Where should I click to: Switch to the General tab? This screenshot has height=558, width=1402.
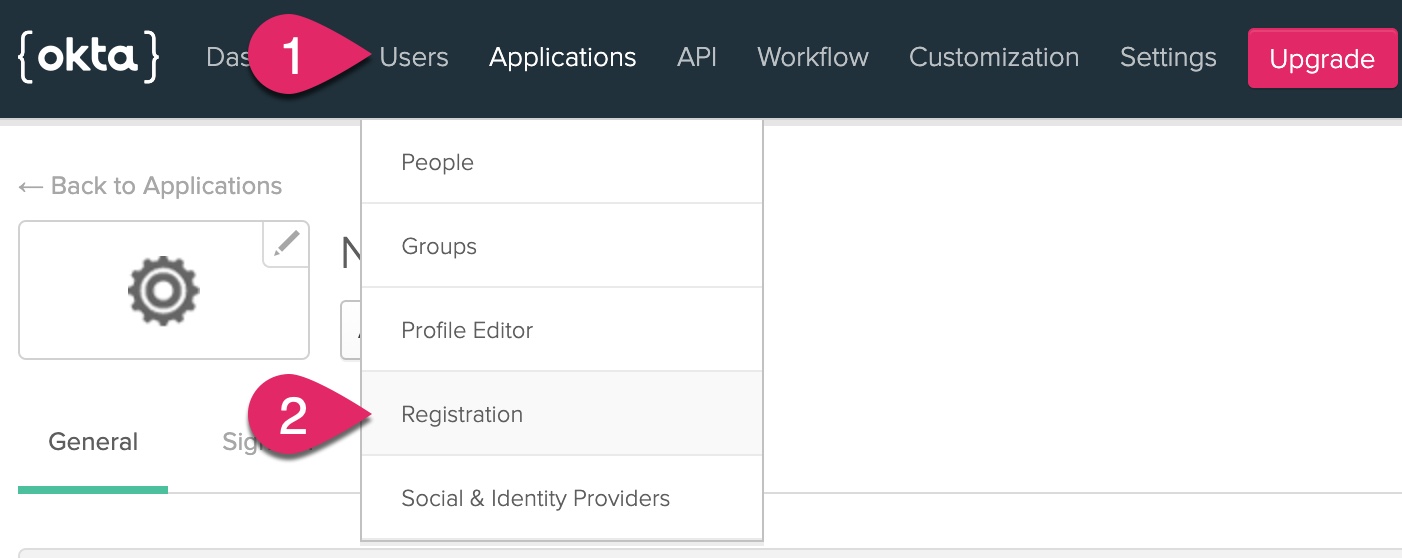93,442
